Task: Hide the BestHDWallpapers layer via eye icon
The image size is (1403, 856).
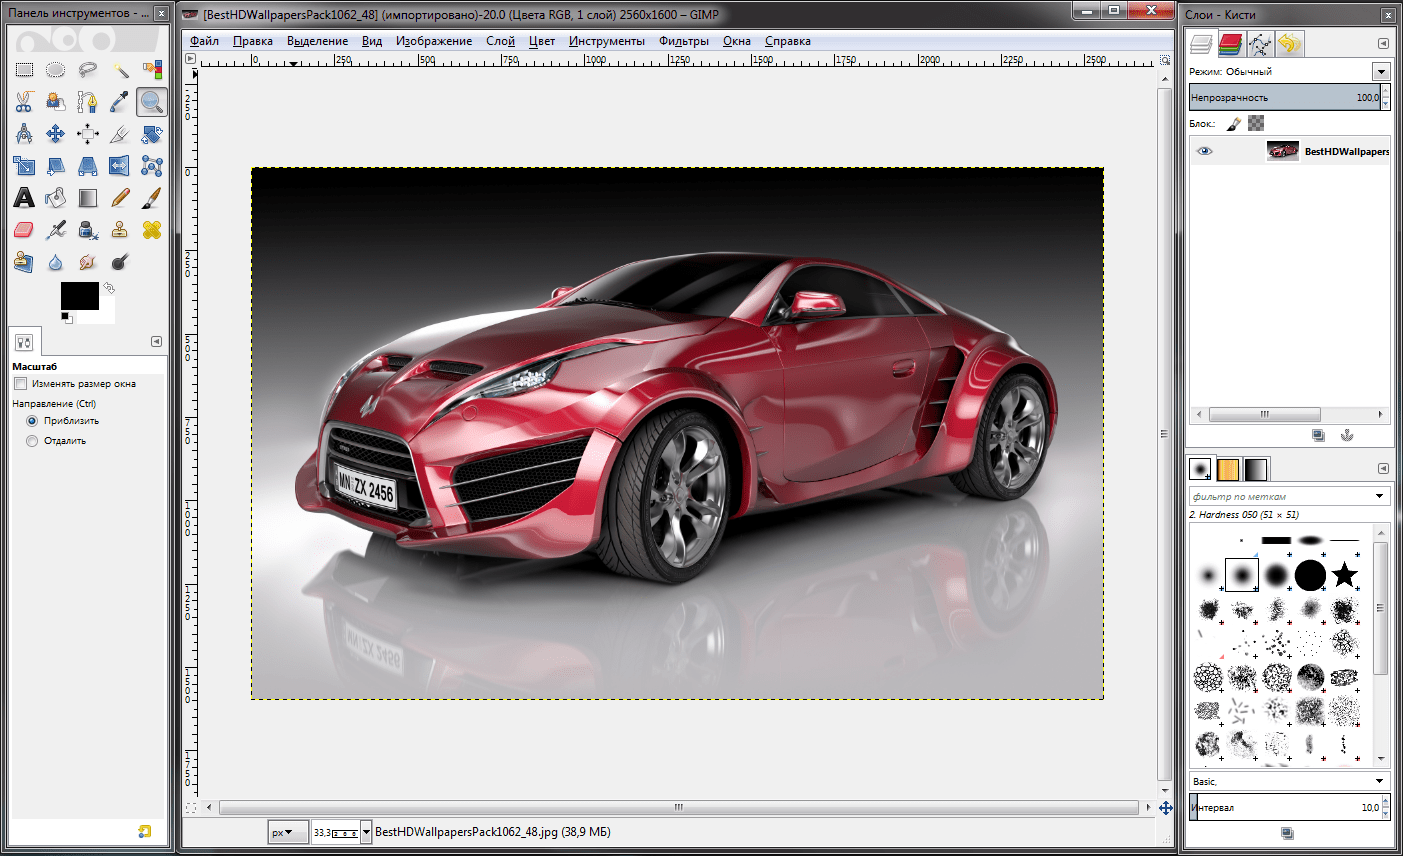Action: 1205,151
